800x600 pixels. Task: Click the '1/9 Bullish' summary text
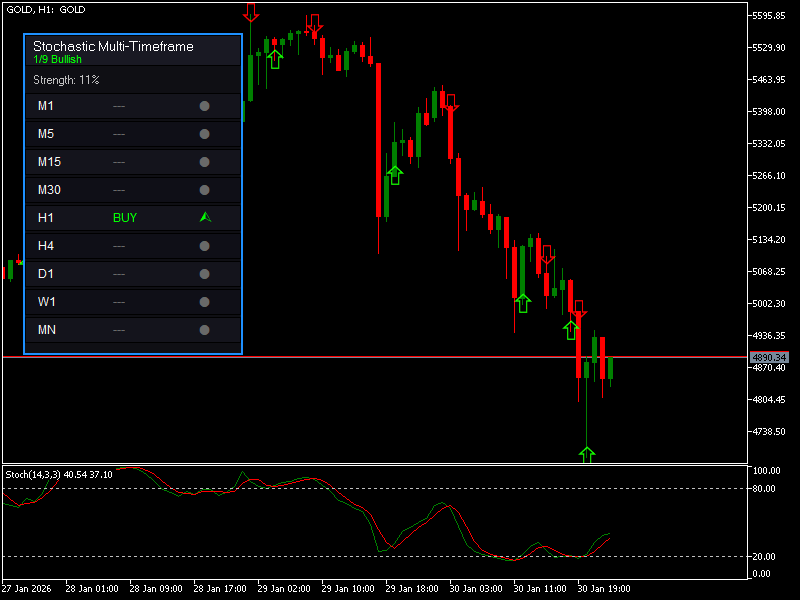click(x=57, y=59)
